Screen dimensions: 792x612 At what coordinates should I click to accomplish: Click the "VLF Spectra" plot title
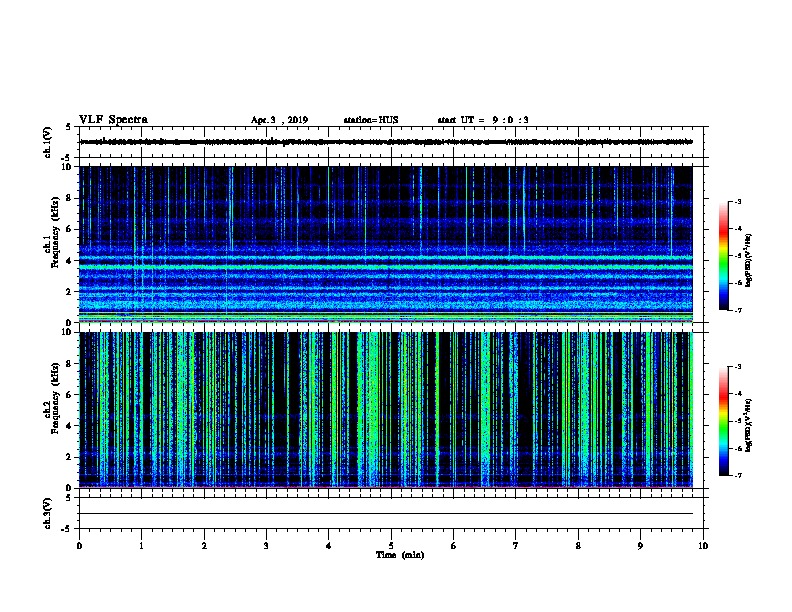pos(113,120)
